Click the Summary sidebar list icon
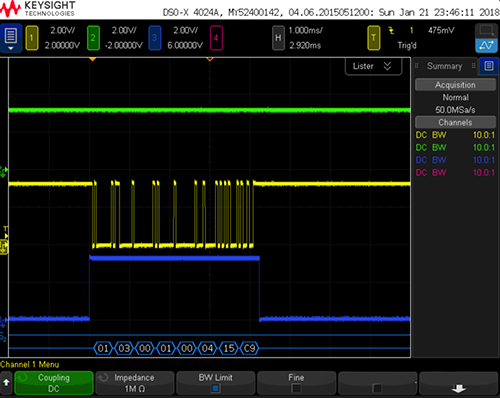The image size is (500, 398). point(489,66)
